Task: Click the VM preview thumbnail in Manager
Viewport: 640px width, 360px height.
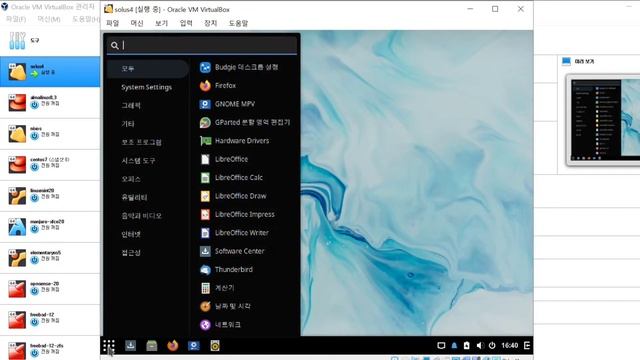Action: click(x=604, y=120)
